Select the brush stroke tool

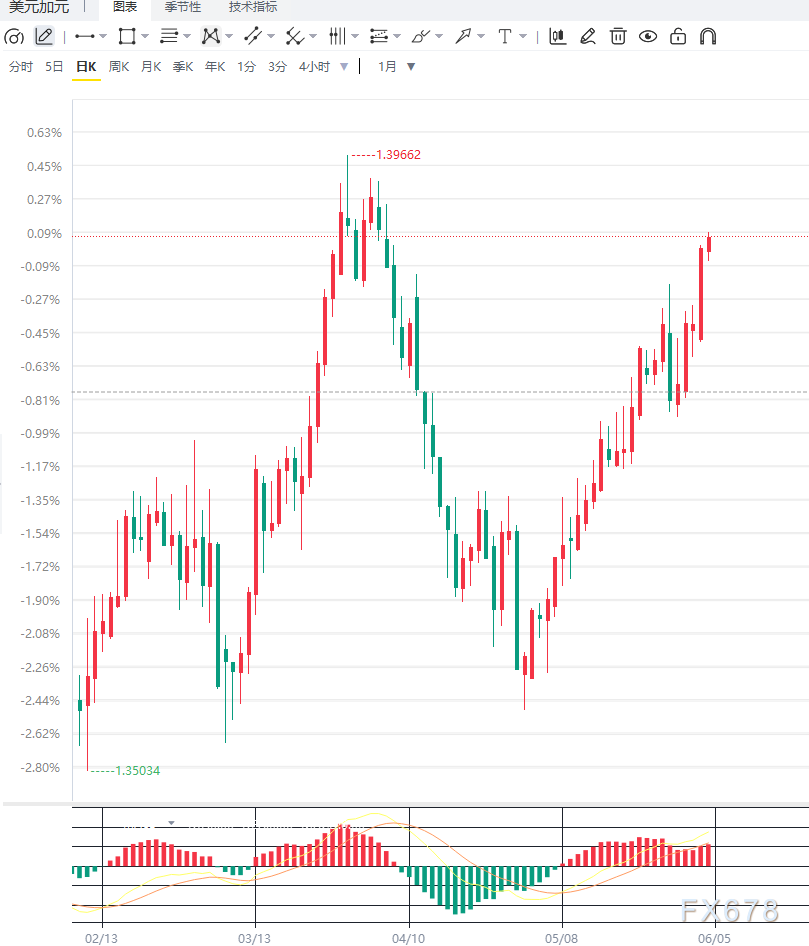[x=420, y=36]
